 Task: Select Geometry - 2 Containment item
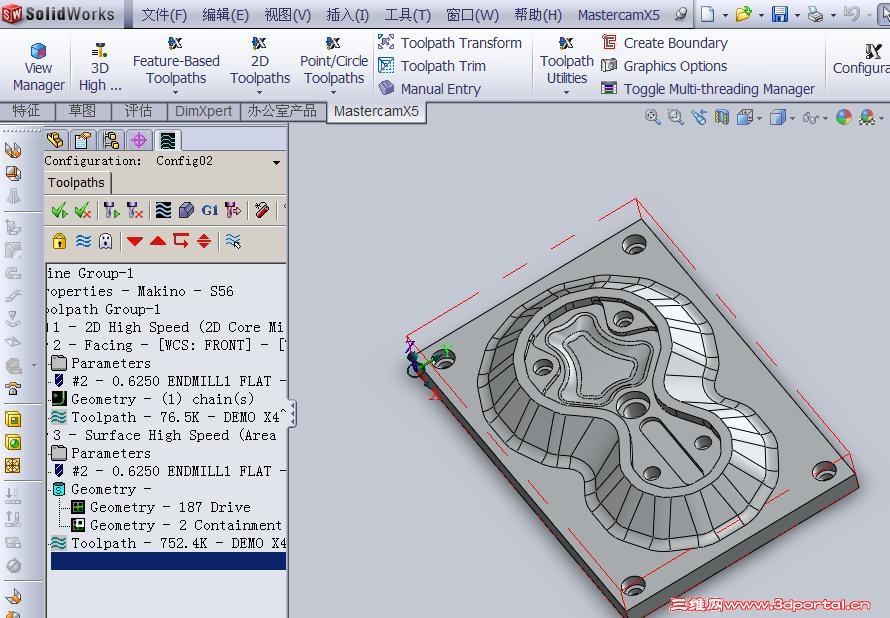point(186,525)
